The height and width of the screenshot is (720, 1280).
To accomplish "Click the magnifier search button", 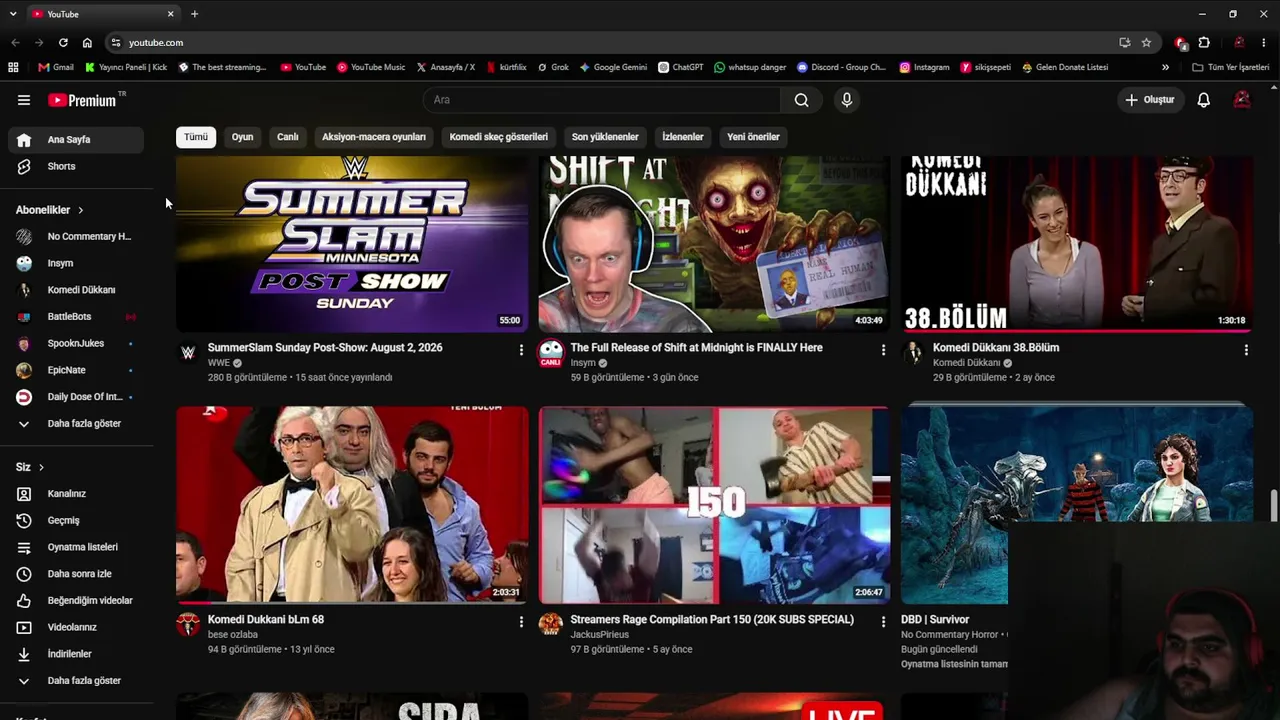I will (801, 100).
